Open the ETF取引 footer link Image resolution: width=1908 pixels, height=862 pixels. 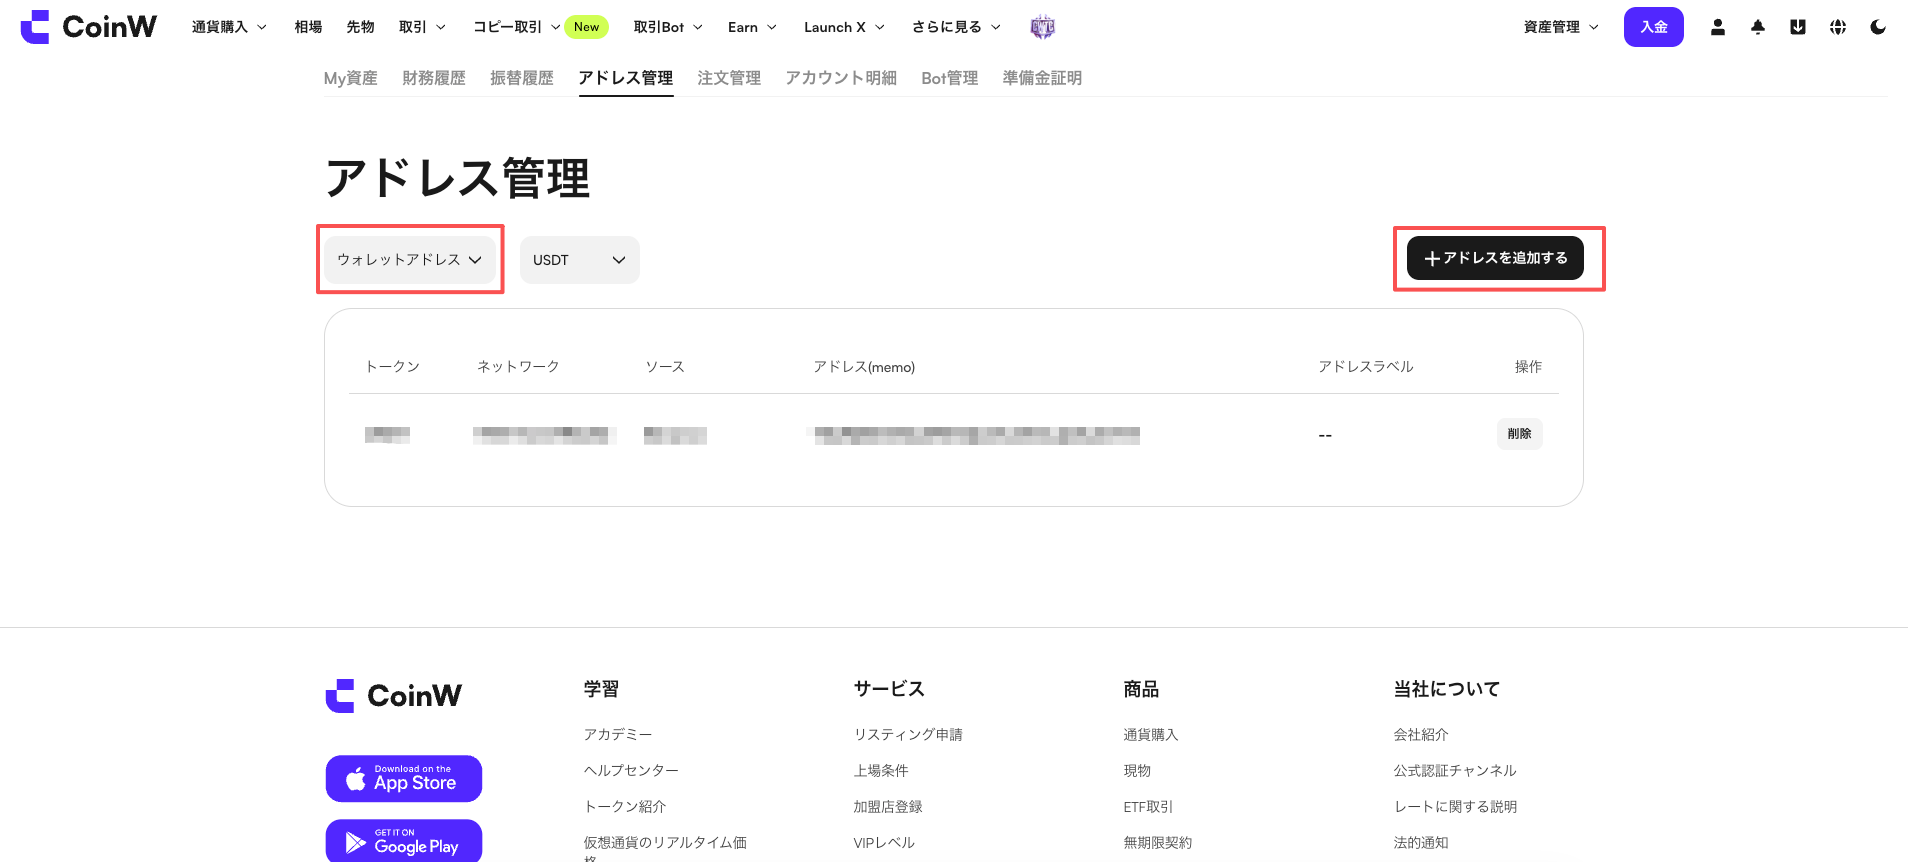tap(1148, 807)
